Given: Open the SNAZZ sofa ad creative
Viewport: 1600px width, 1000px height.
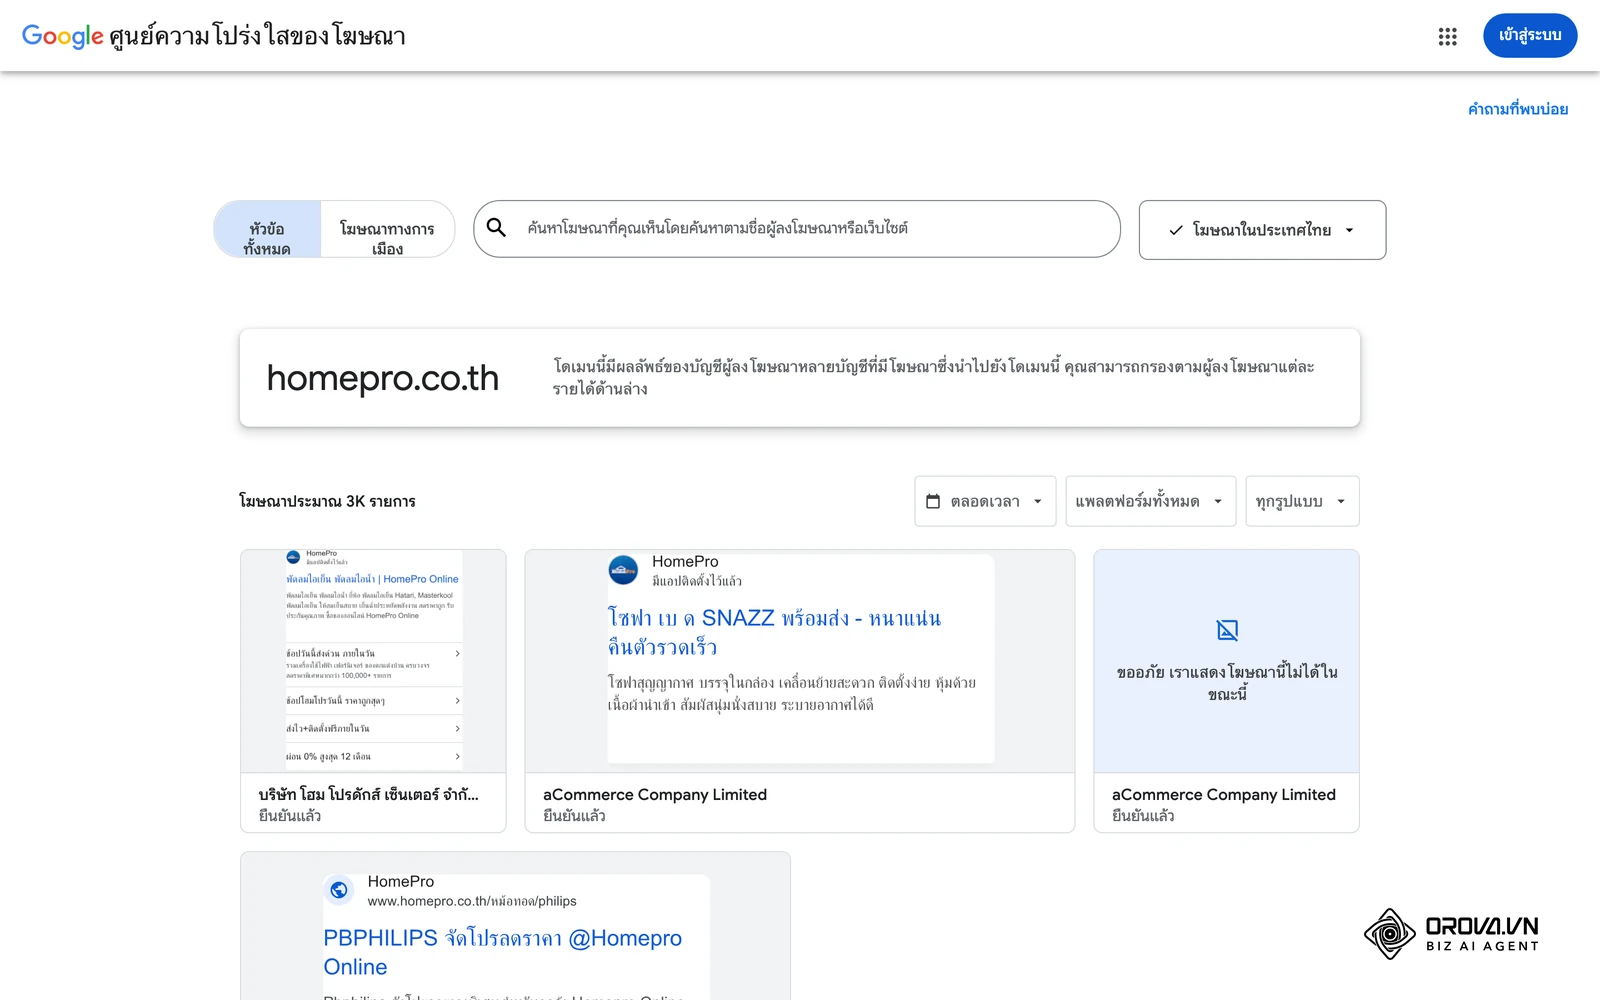Looking at the screenshot, I should [800, 661].
